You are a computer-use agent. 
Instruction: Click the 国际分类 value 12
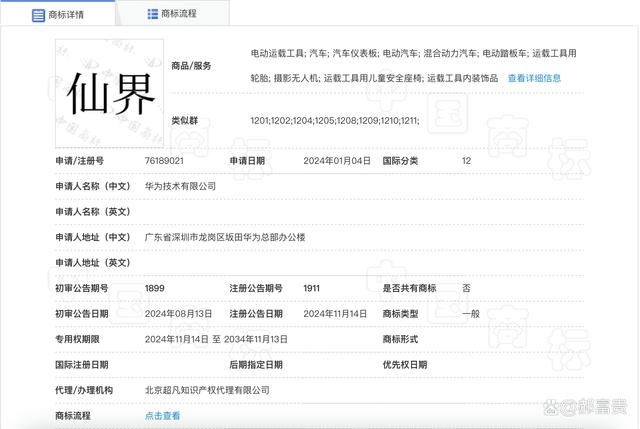pos(466,161)
